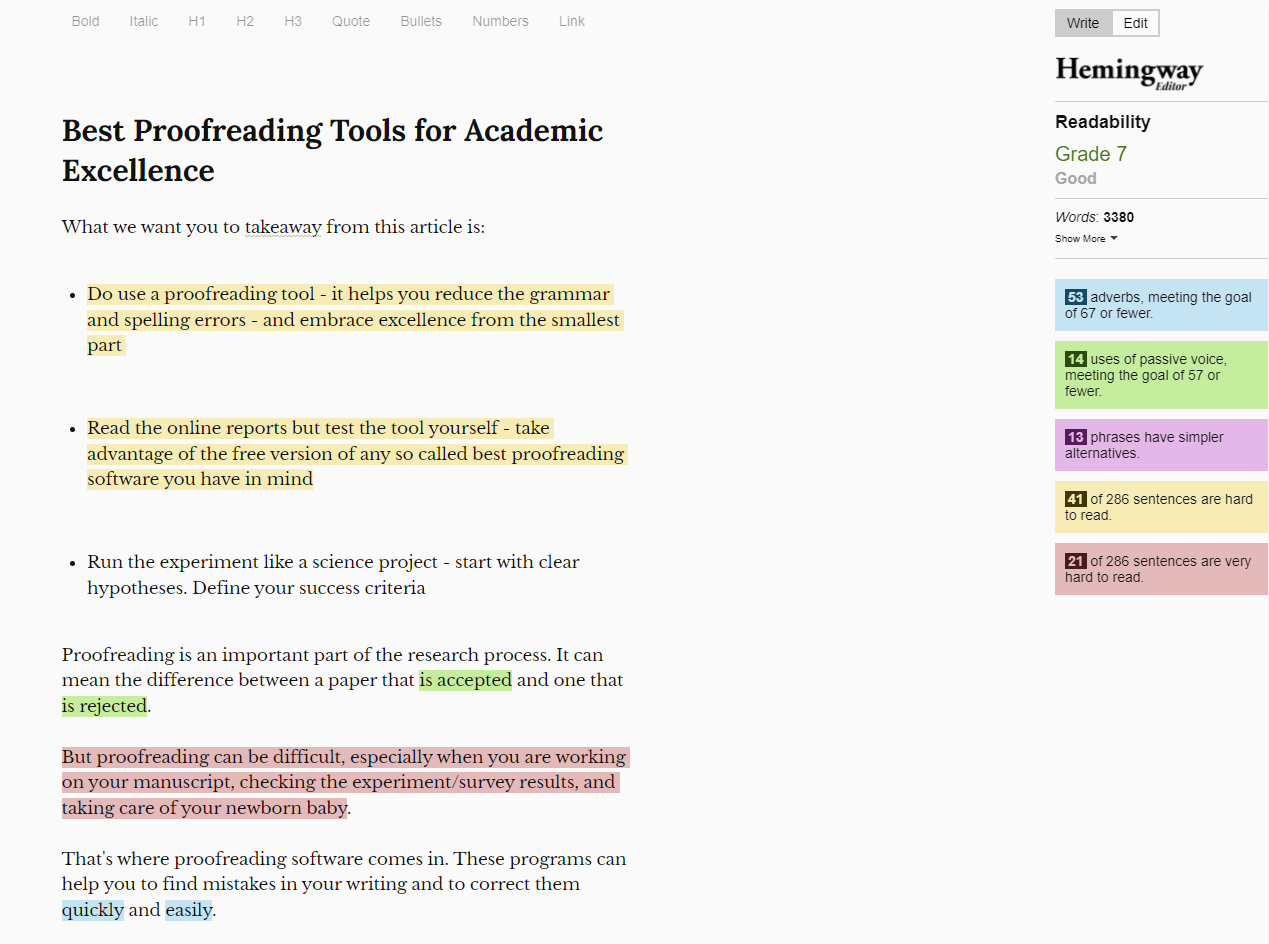Open the adverbs count indicator
Viewport: 1269px width, 944px height.
coord(1160,304)
